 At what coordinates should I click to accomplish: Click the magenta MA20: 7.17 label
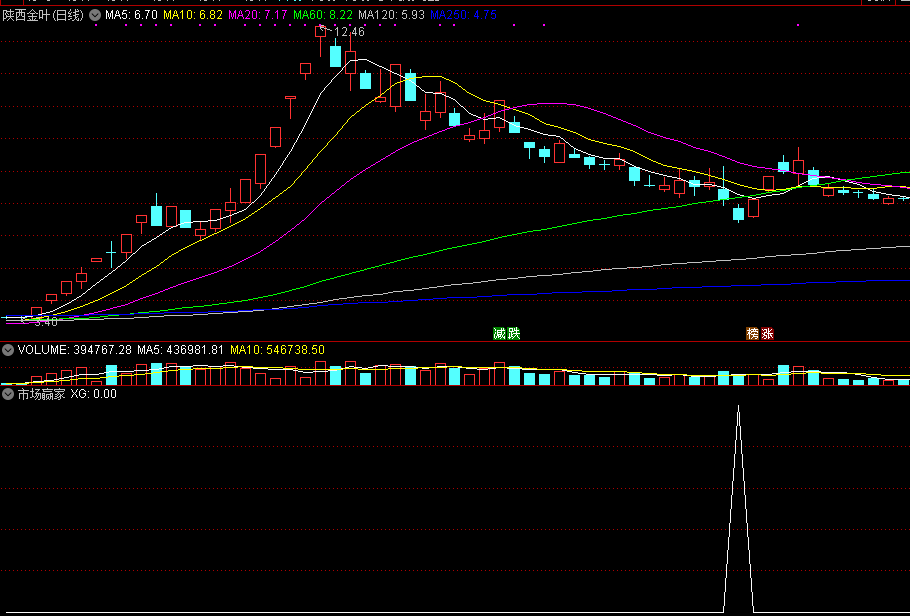pyautogui.click(x=258, y=15)
